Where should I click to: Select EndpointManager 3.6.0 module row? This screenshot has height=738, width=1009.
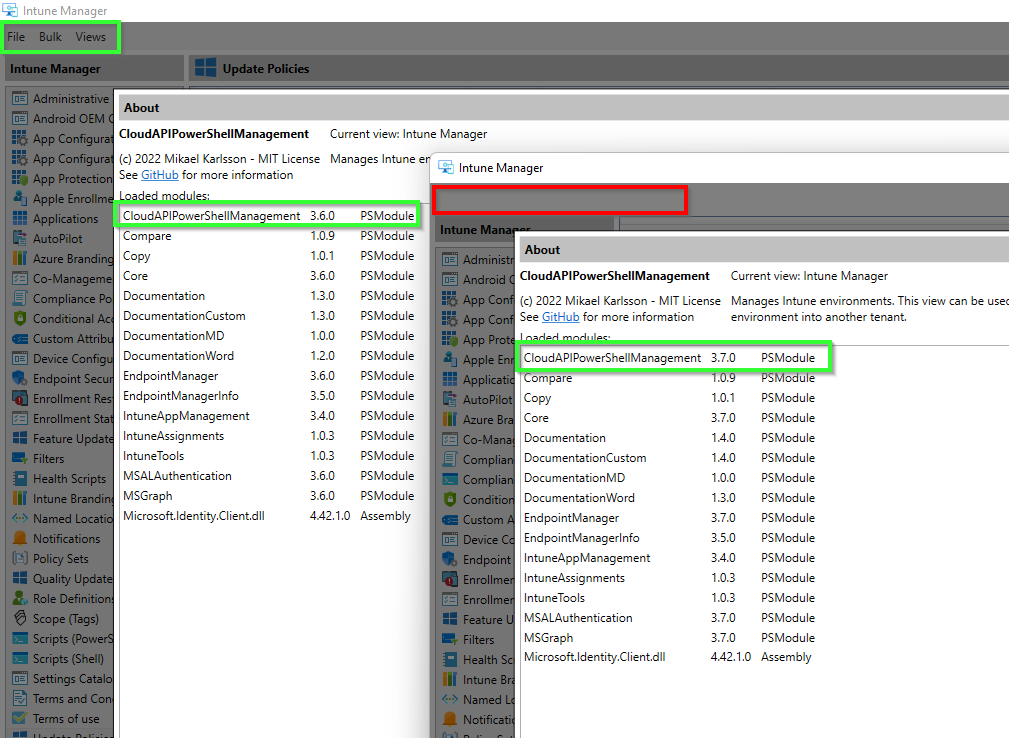[x=268, y=375]
